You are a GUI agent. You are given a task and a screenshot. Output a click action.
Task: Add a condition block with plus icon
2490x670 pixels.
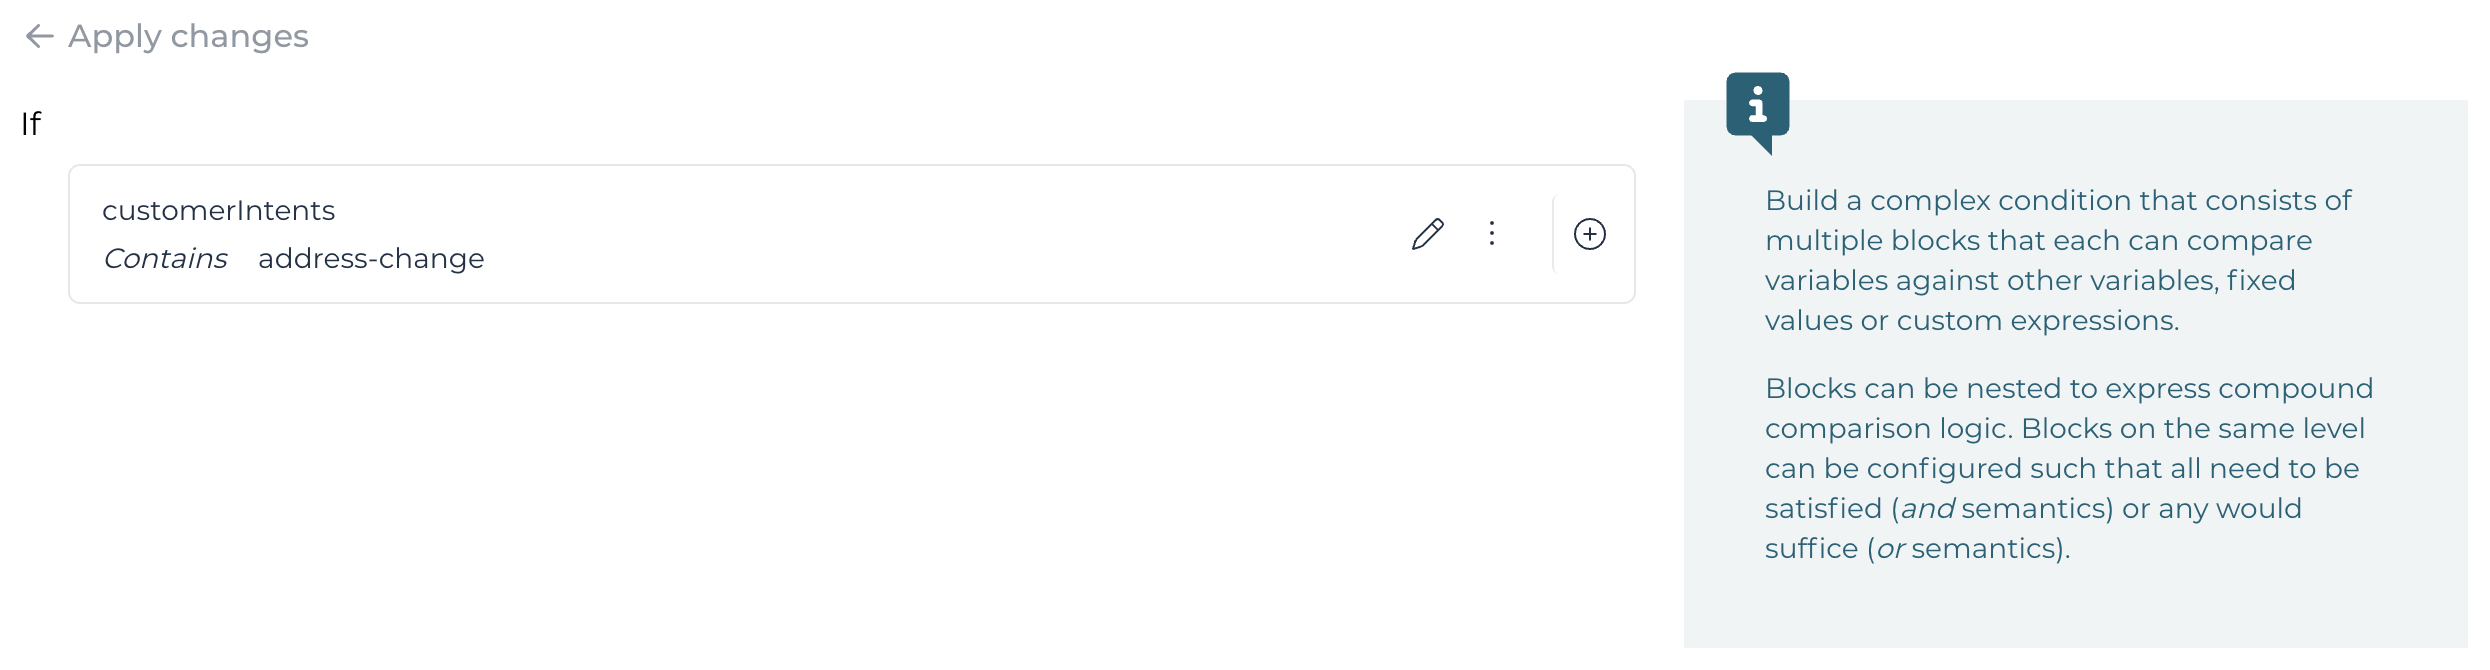[1589, 234]
